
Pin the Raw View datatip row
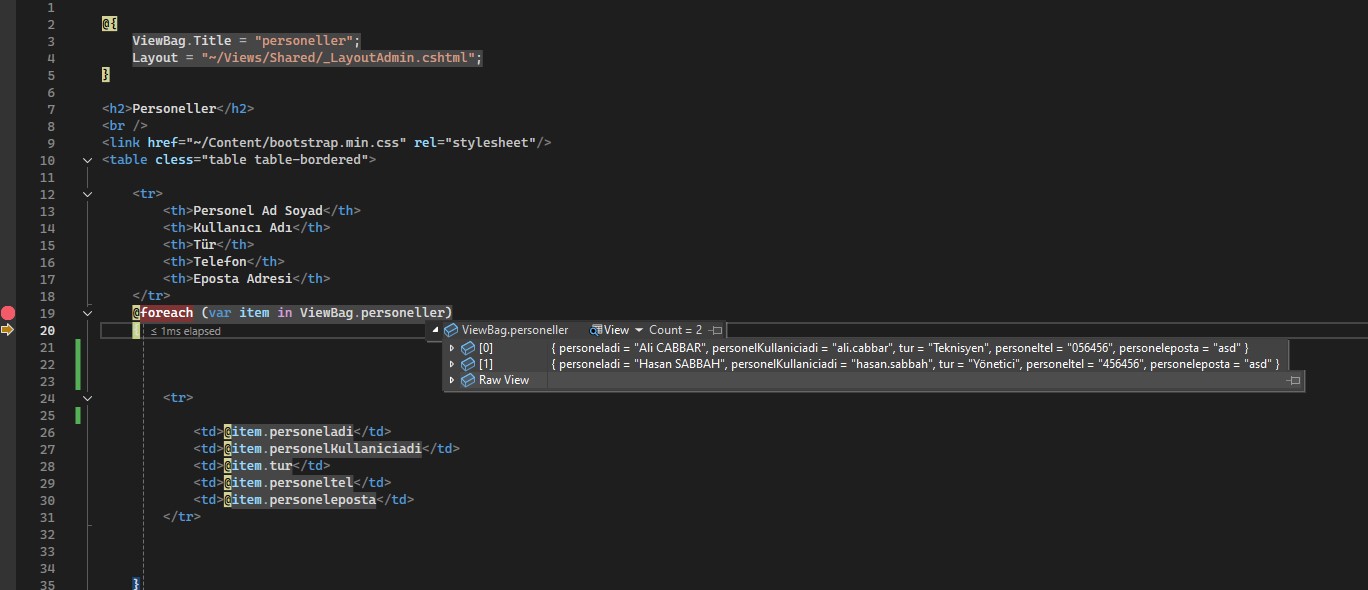pyautogui.click(x=1294, y=380)
